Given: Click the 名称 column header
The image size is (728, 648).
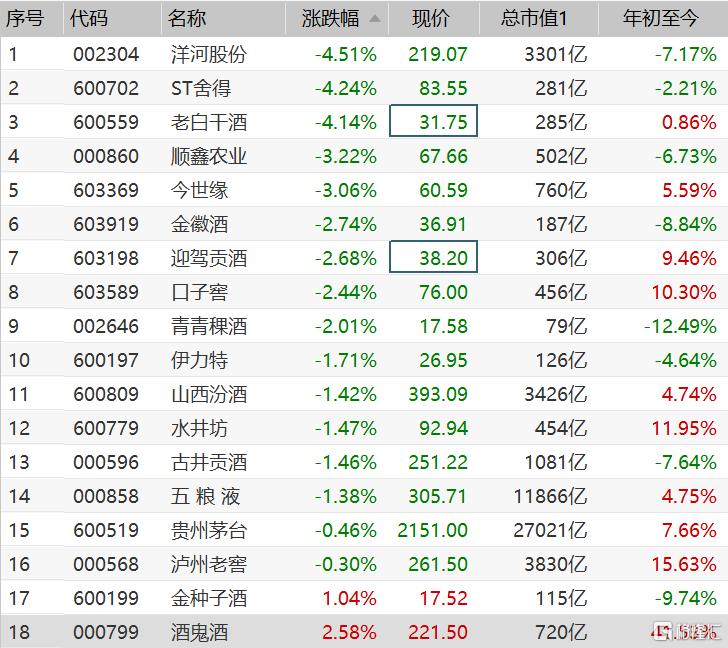Looking at the screenshot, I should coord(187,19).
